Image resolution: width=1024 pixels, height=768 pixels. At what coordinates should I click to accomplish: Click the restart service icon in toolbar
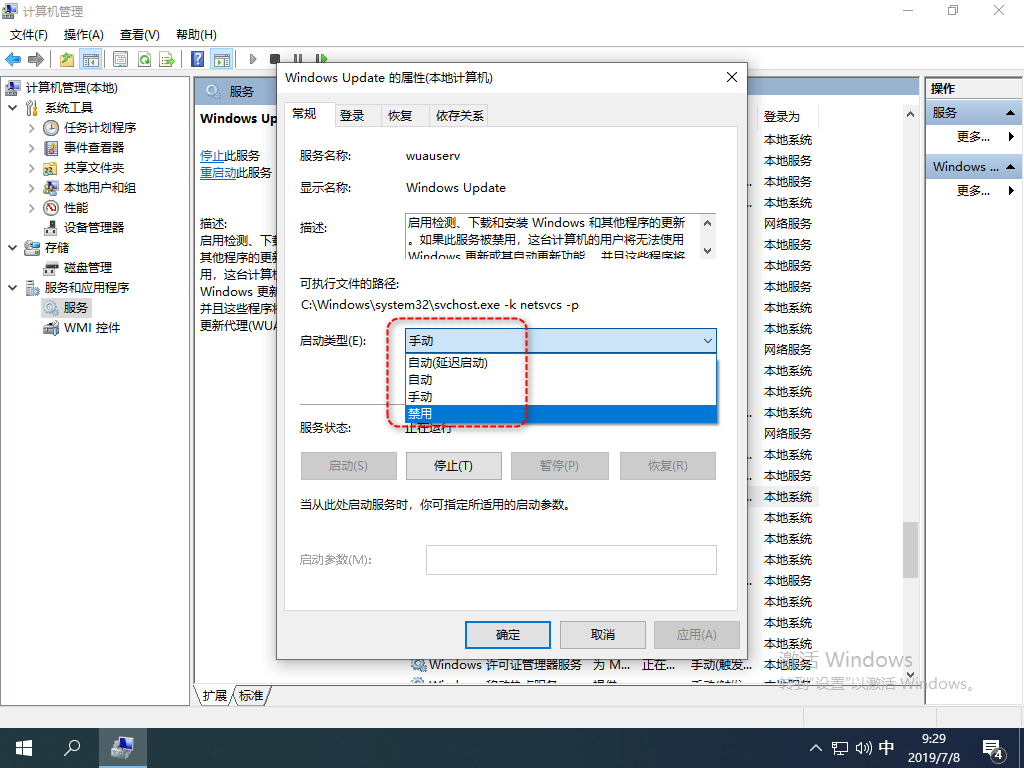point(321,59)
